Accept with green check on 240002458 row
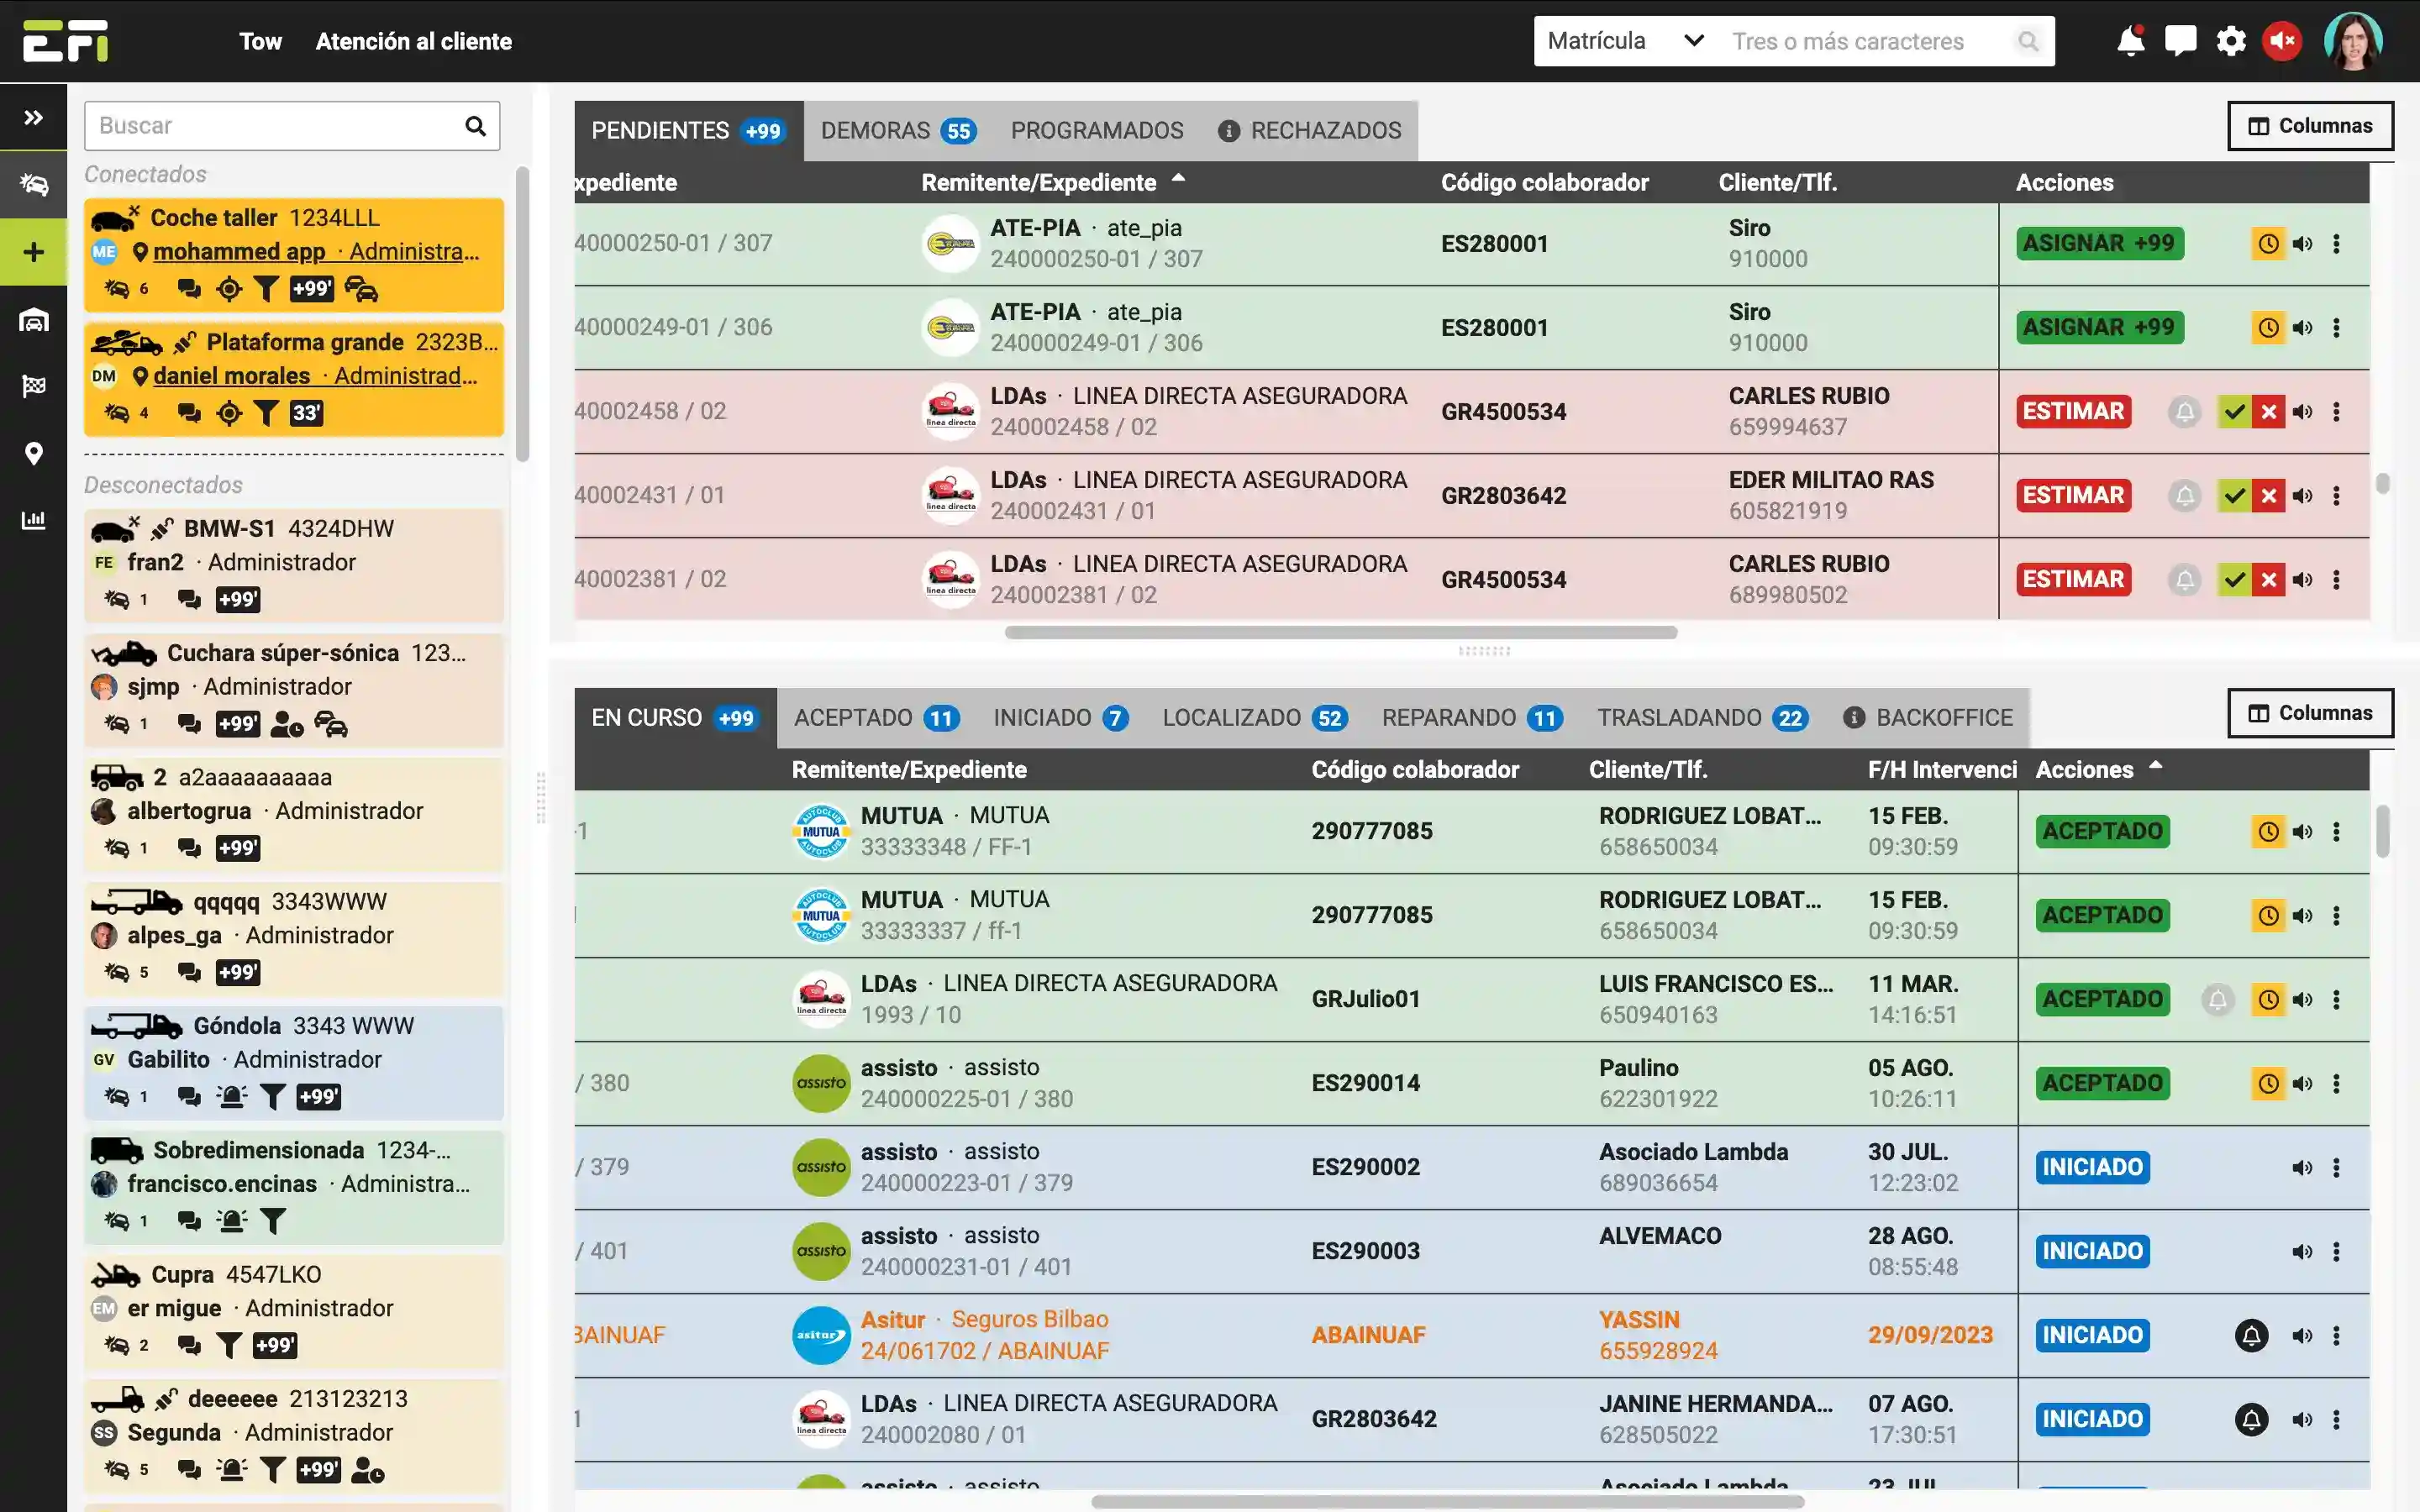This screenshot has height=1512, width=2420. 2234,412
